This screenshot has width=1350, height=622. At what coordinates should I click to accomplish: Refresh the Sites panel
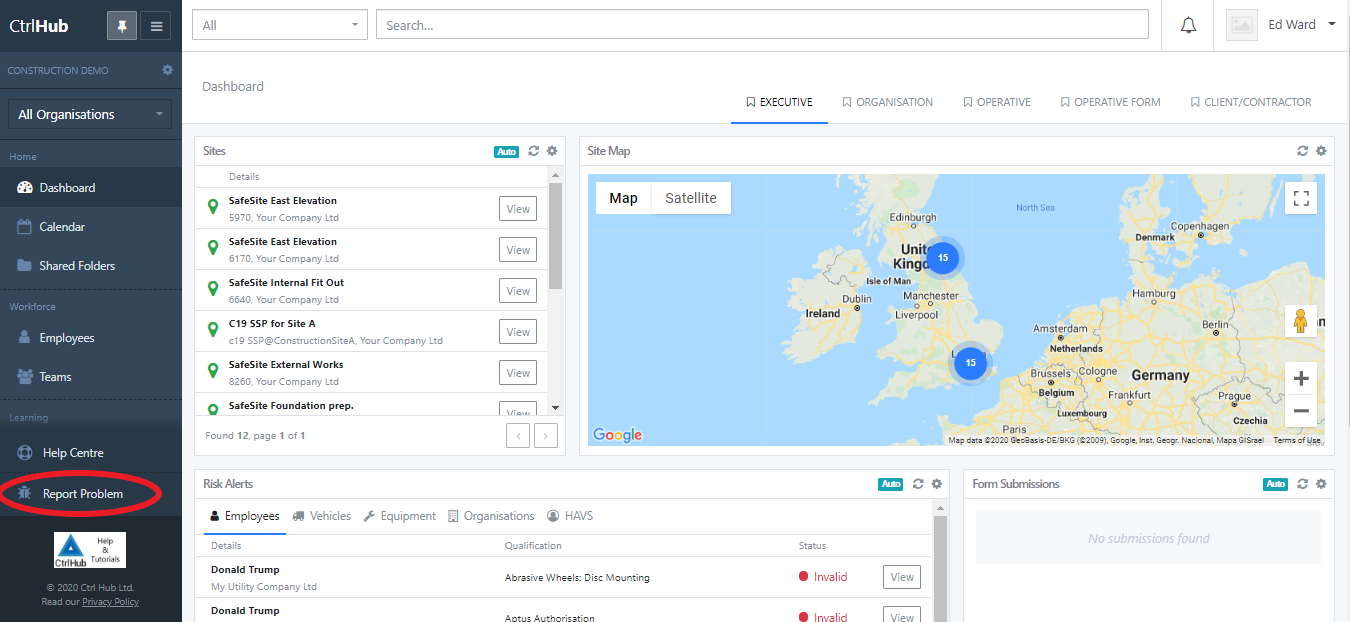click(534, 151)
